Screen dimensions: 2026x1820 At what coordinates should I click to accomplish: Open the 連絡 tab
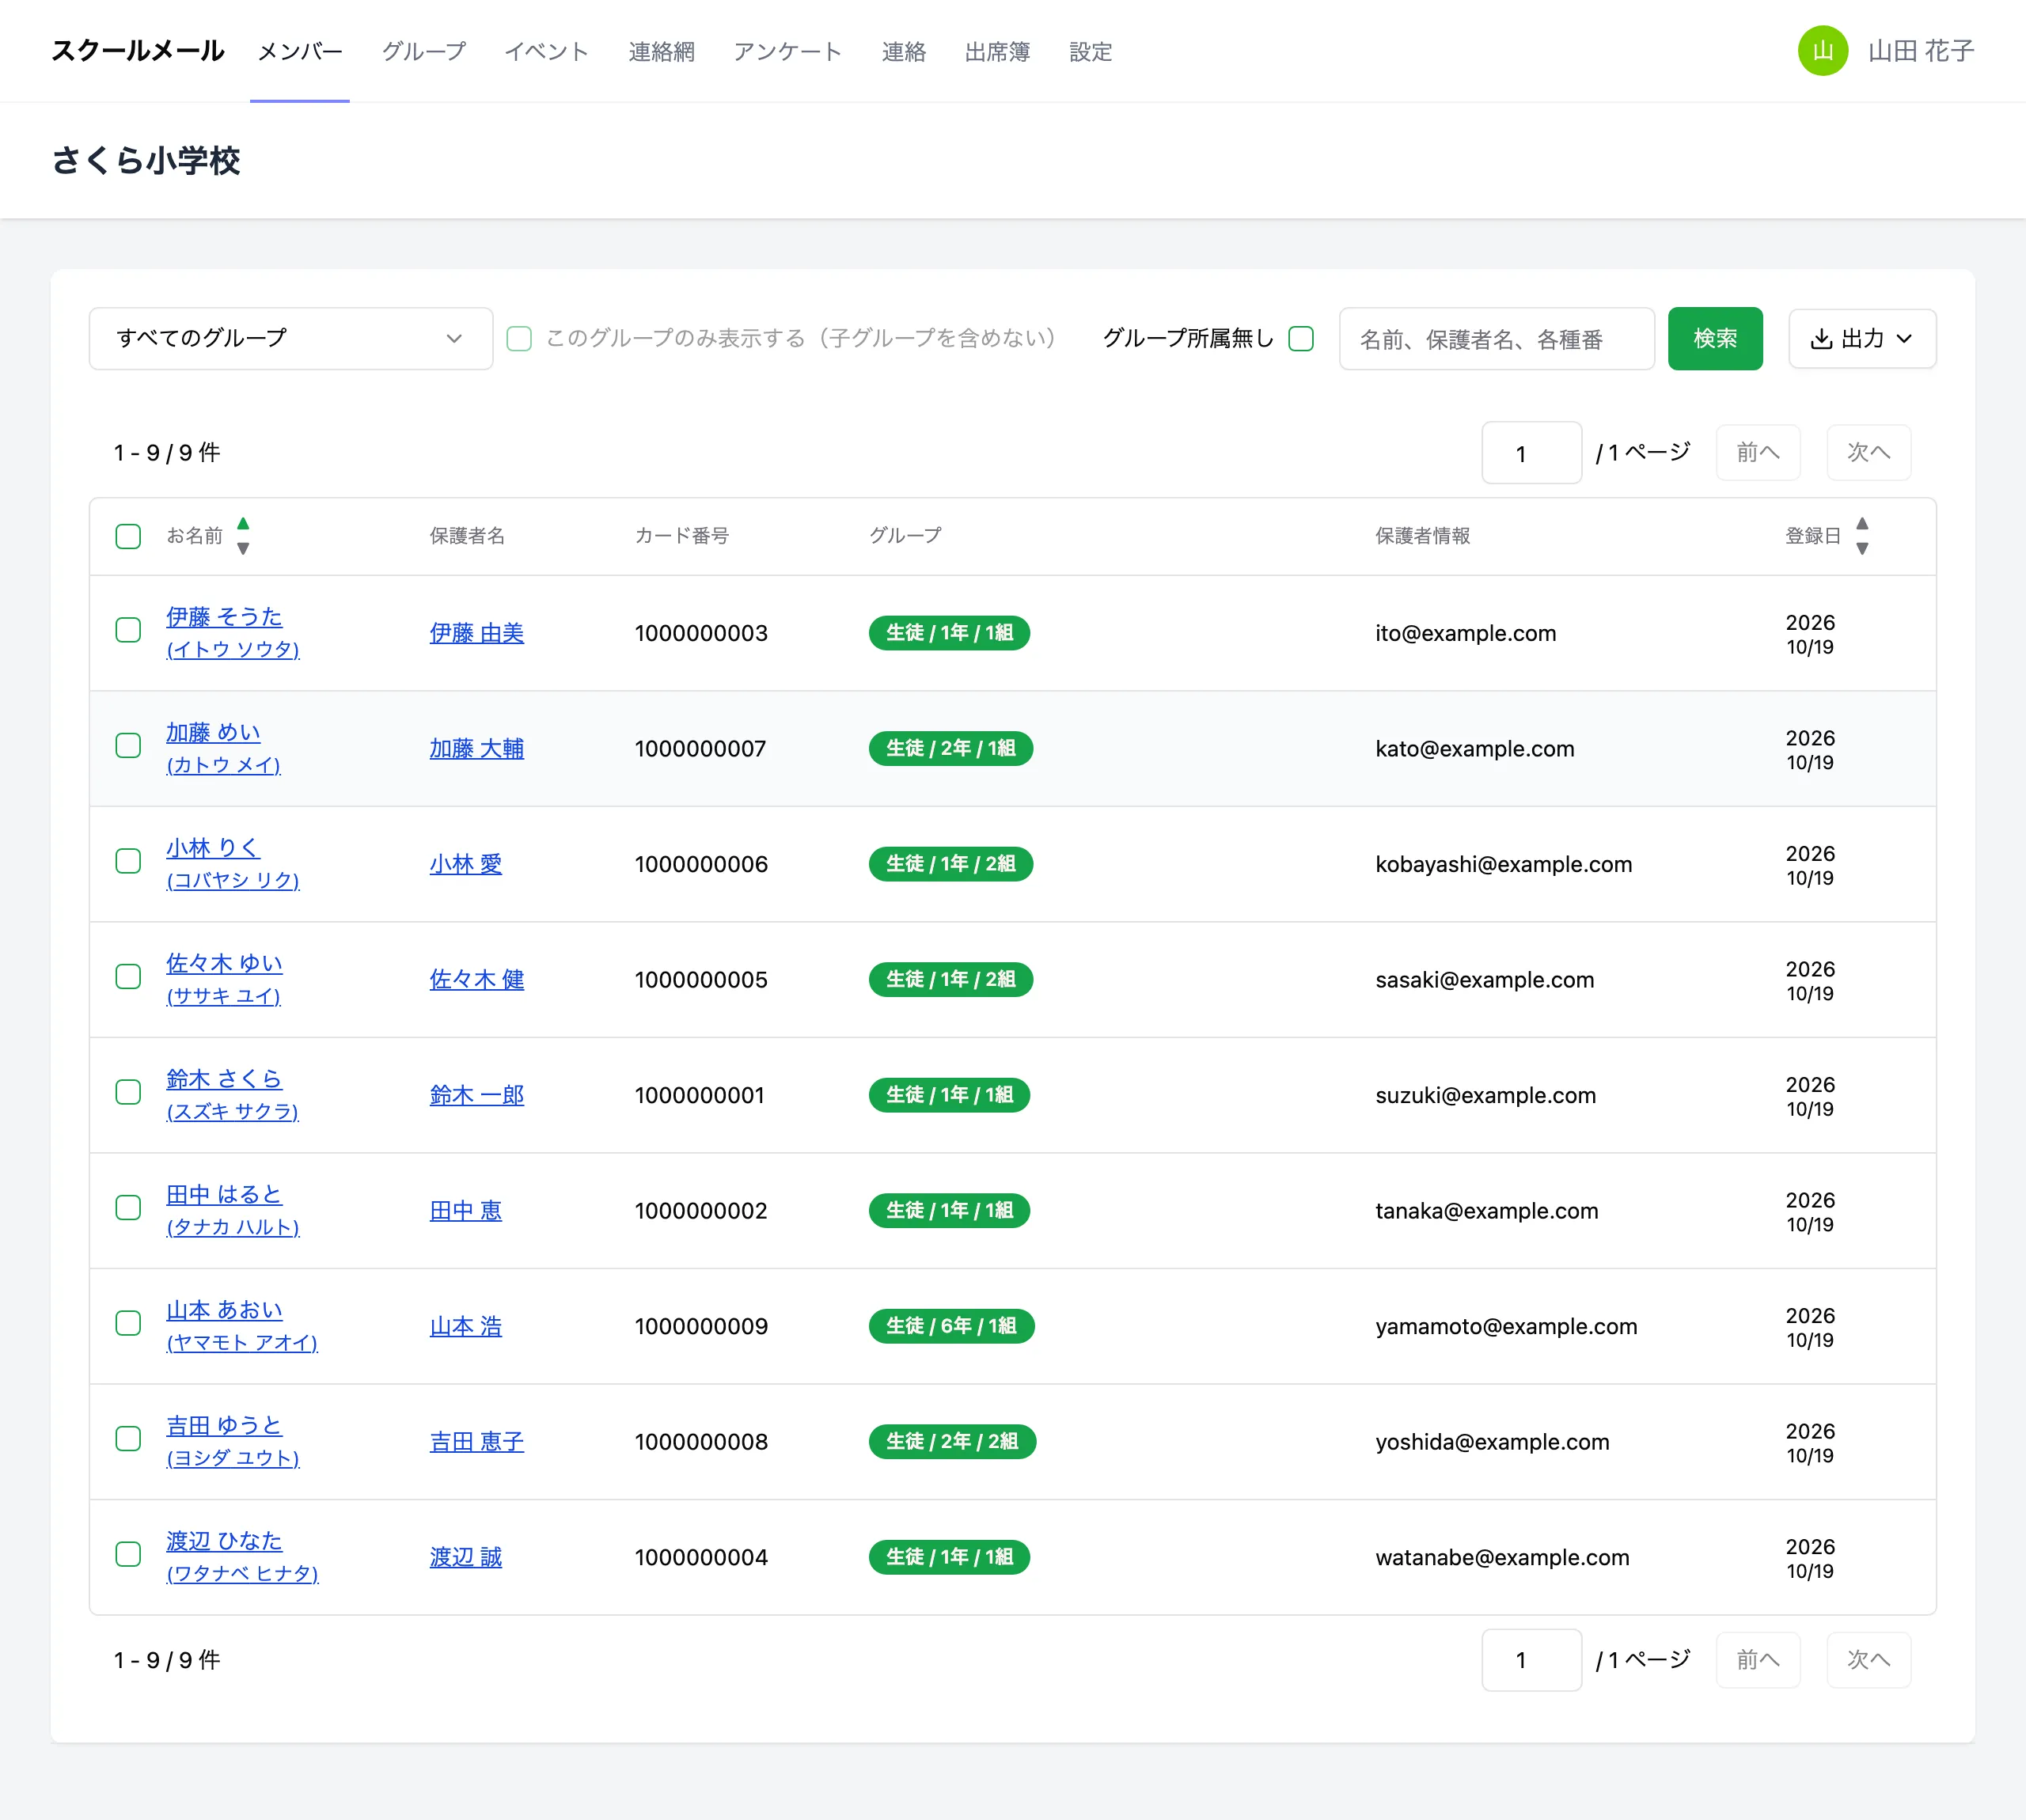[903, 51]
